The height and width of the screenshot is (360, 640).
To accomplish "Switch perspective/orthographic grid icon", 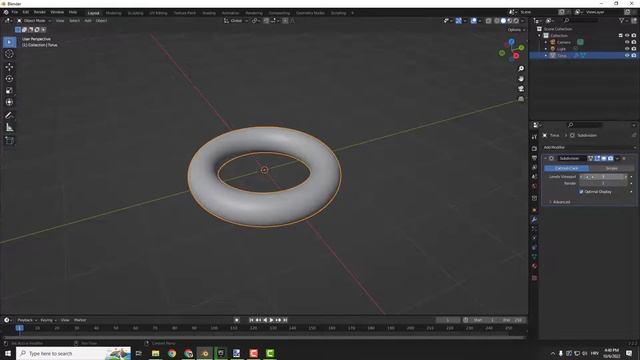I will point(521,99).
